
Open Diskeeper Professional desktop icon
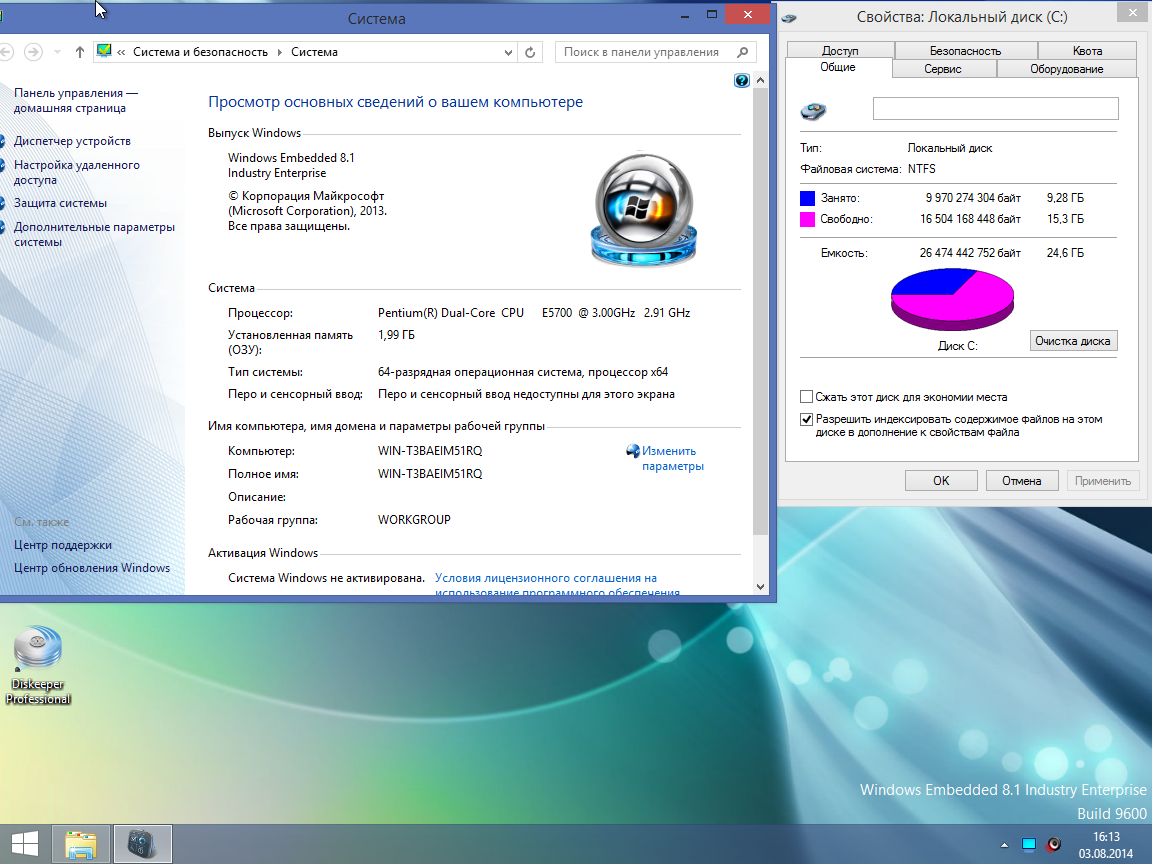pyautogui.click(x=38, y=665)
